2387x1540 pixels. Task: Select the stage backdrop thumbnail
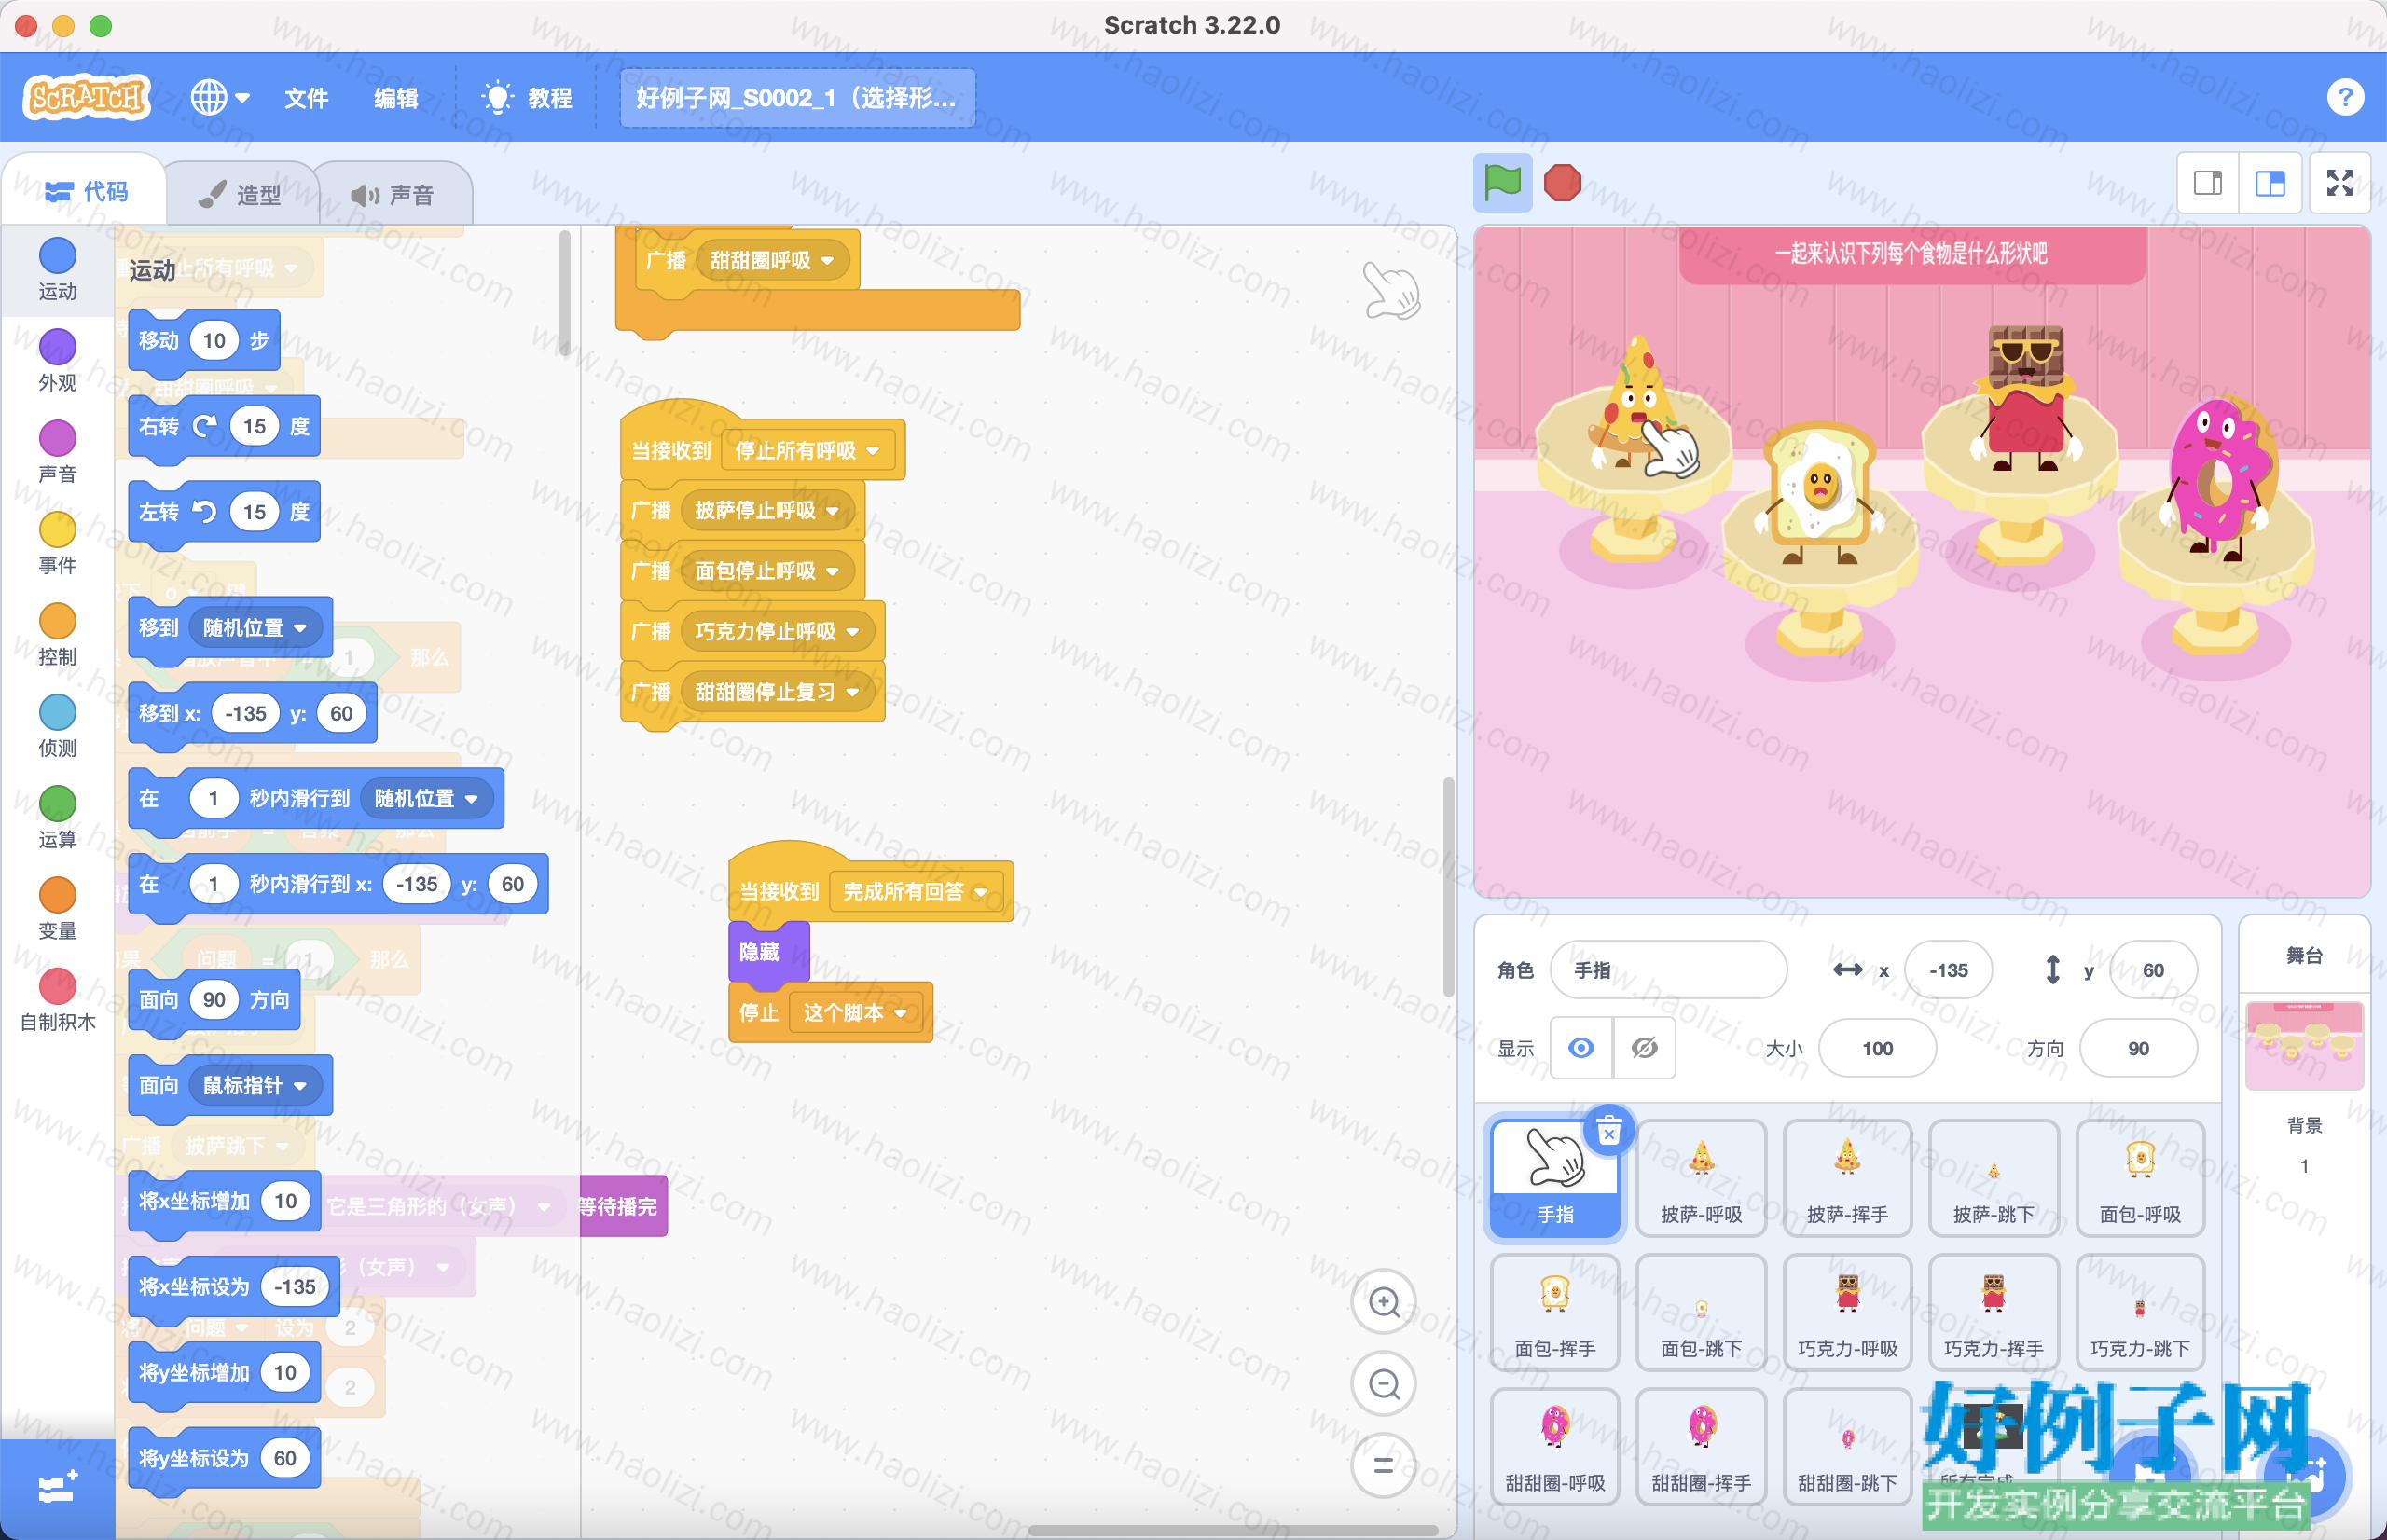click(2304, 1044)
